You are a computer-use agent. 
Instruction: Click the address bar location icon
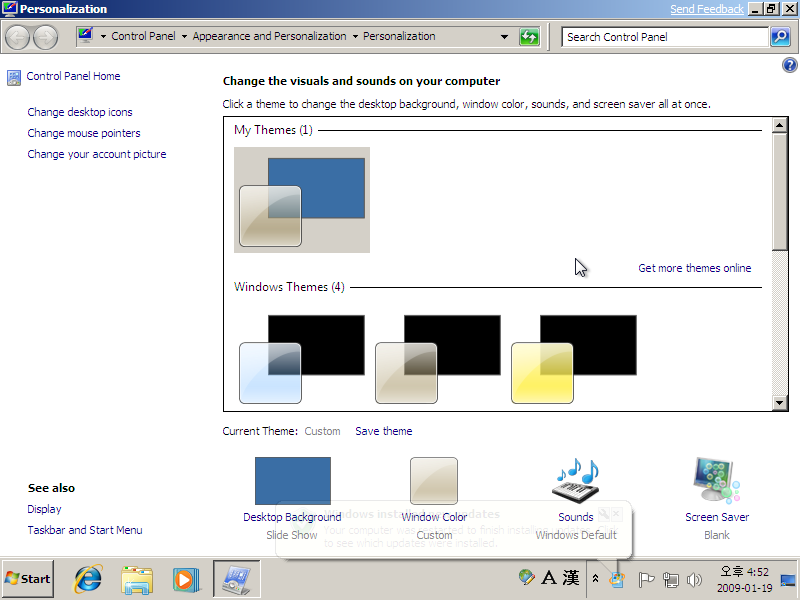coord(86,36)
